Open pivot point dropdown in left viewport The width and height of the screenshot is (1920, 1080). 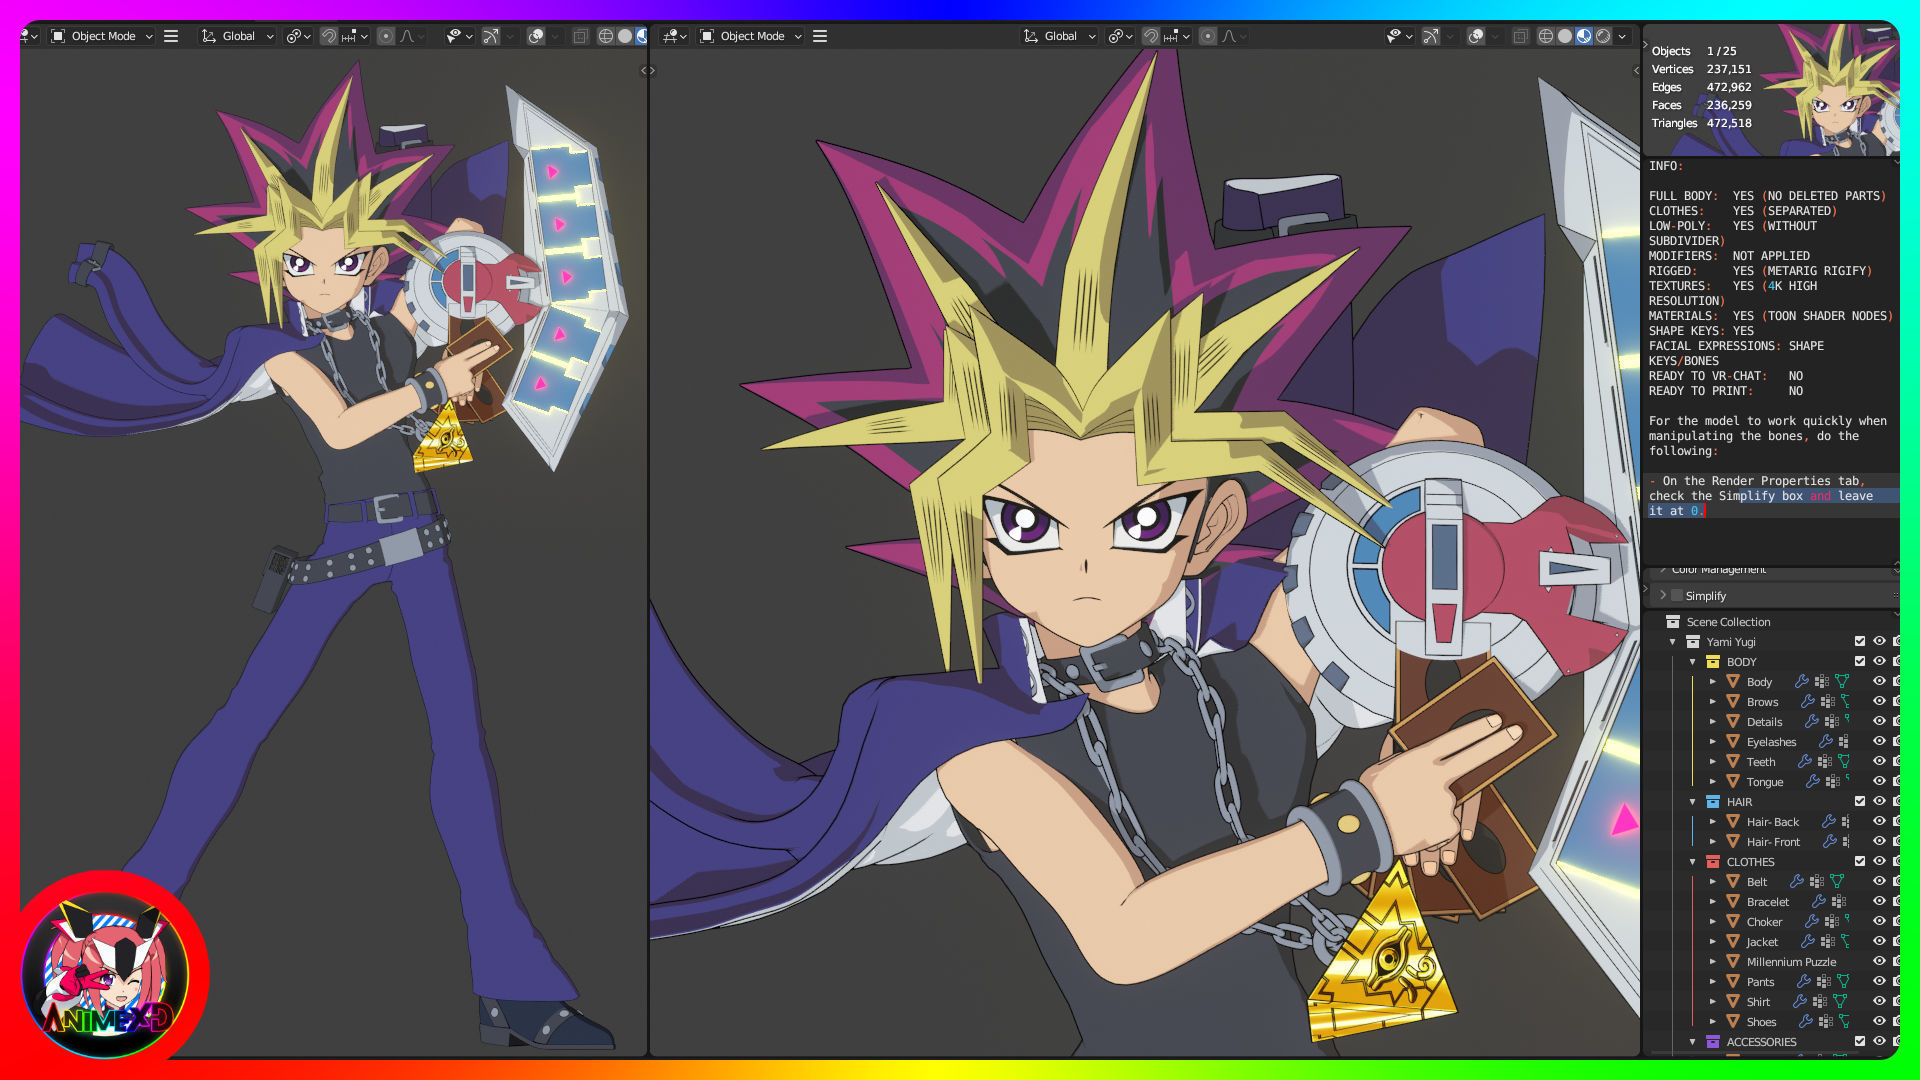299,36
